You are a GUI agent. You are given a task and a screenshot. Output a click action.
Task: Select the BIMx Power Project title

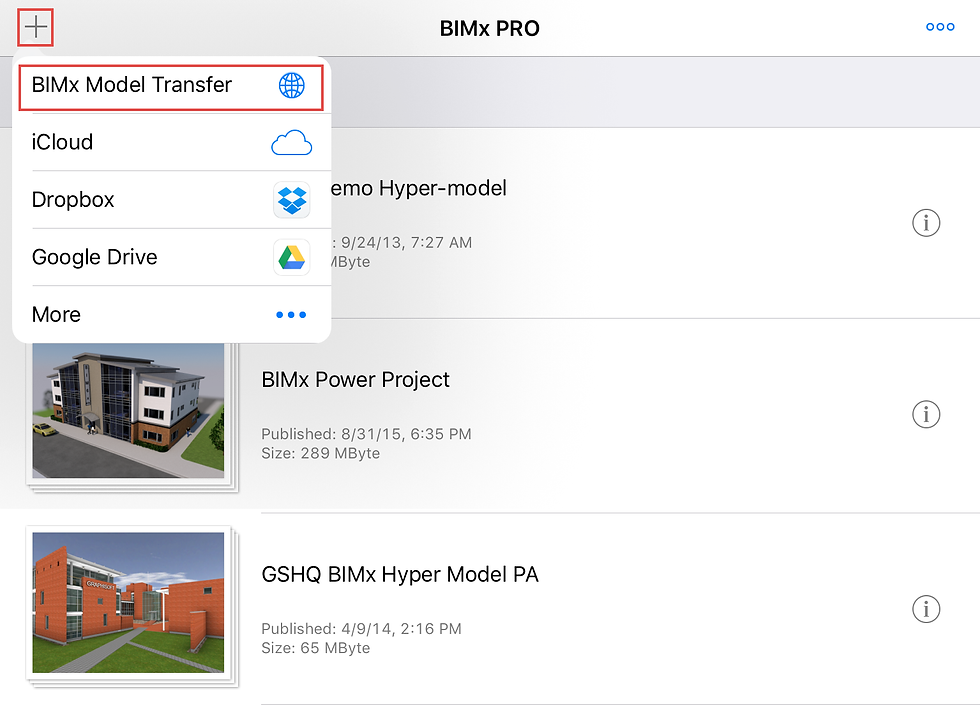355,380
